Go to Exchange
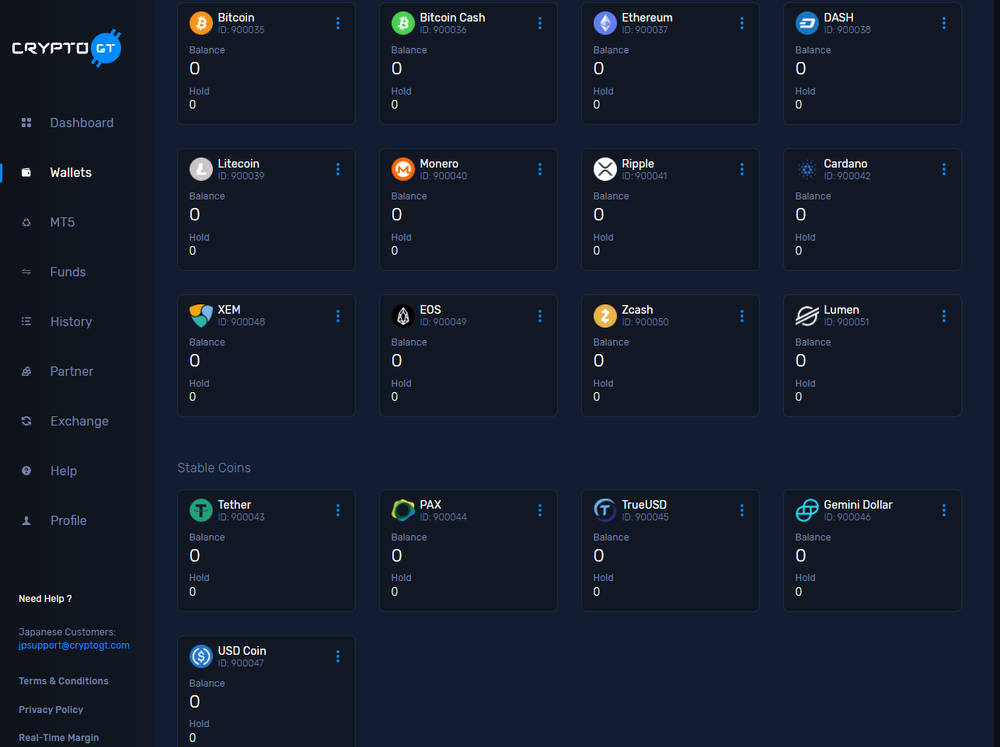Screen dimensions: 1000x747 click(x=79, y=421)
